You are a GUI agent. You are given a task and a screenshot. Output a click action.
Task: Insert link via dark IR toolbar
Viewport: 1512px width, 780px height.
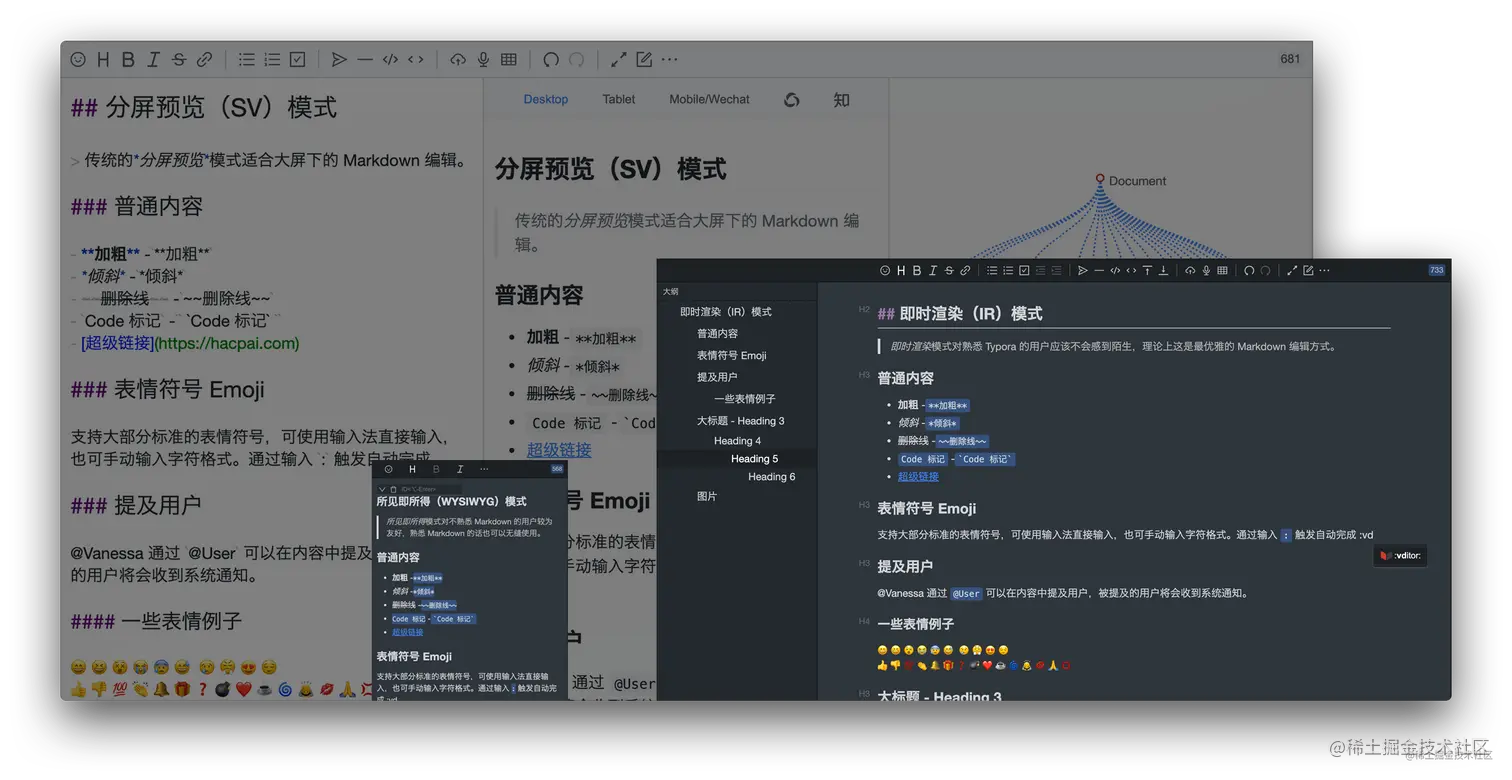click(965, 270)
